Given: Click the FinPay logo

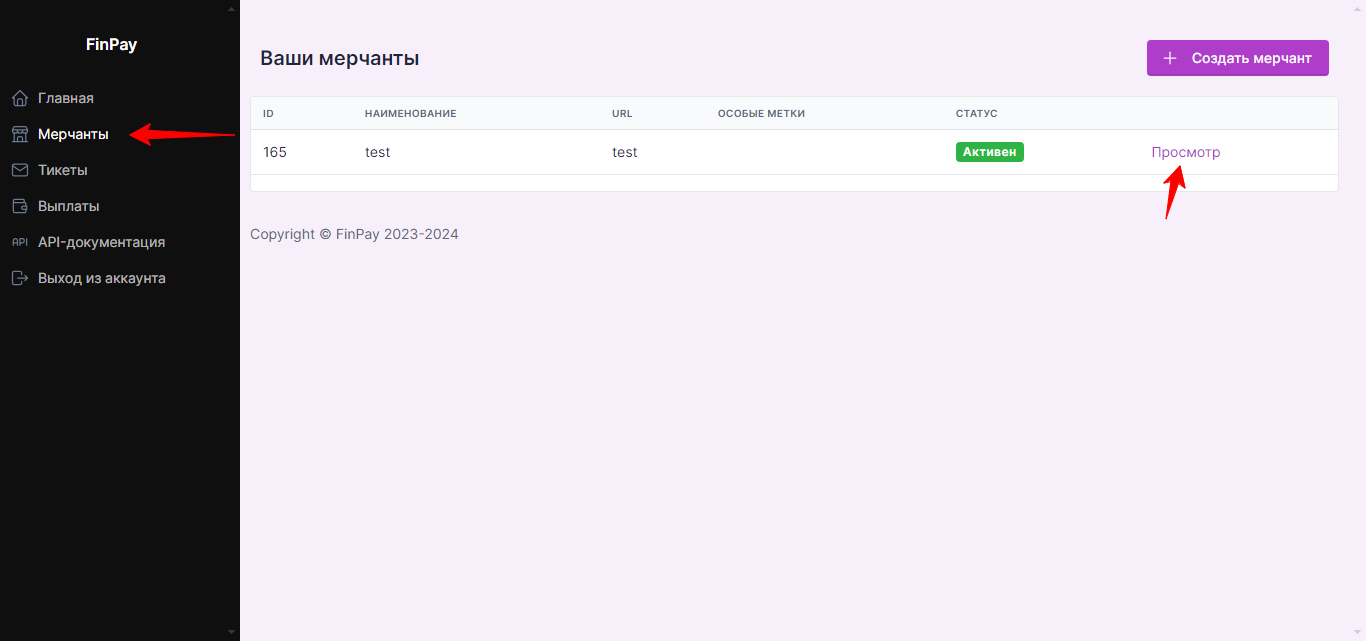Looking at the screenshot, I should (110, 43).
